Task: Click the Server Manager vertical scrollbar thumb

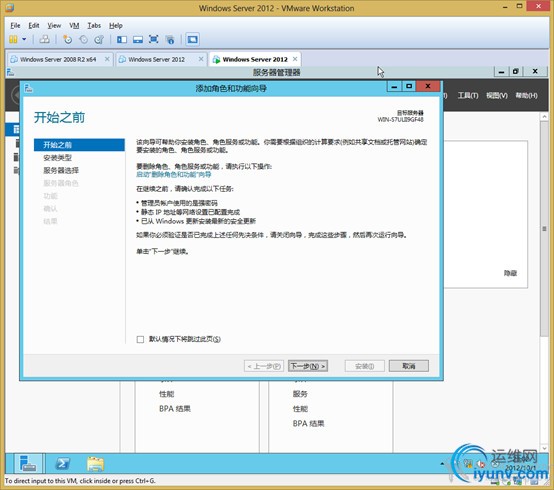Action: coord(544,229)
